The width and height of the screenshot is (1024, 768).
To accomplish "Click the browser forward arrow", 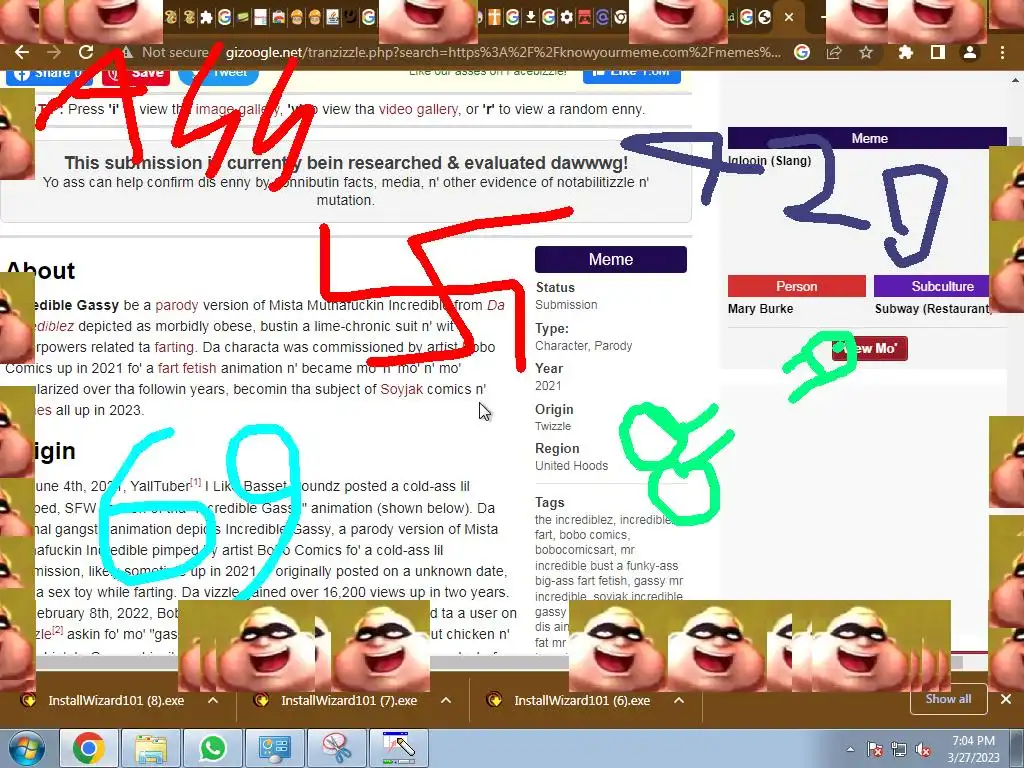I will (x=54, y=52).
